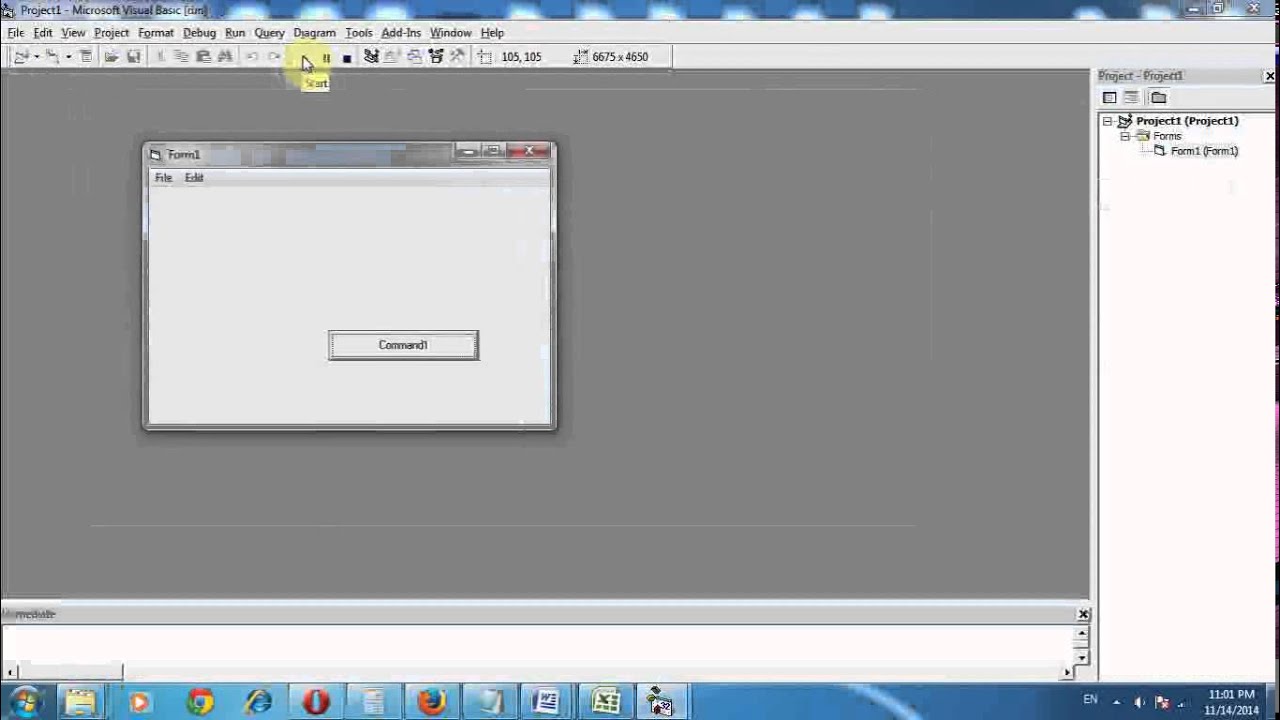The width and height of the screenshot is (1280, 720).
Task: Open dropdown arrow beside Add Form icon
Action: pyautogui.click(x=68, y=57)
